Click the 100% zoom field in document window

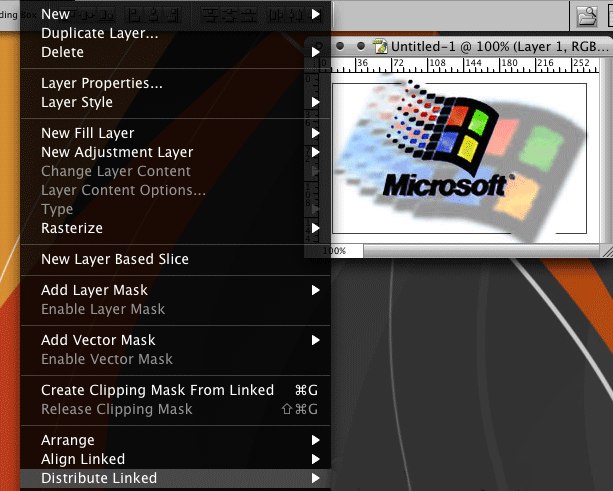(339, 251)
